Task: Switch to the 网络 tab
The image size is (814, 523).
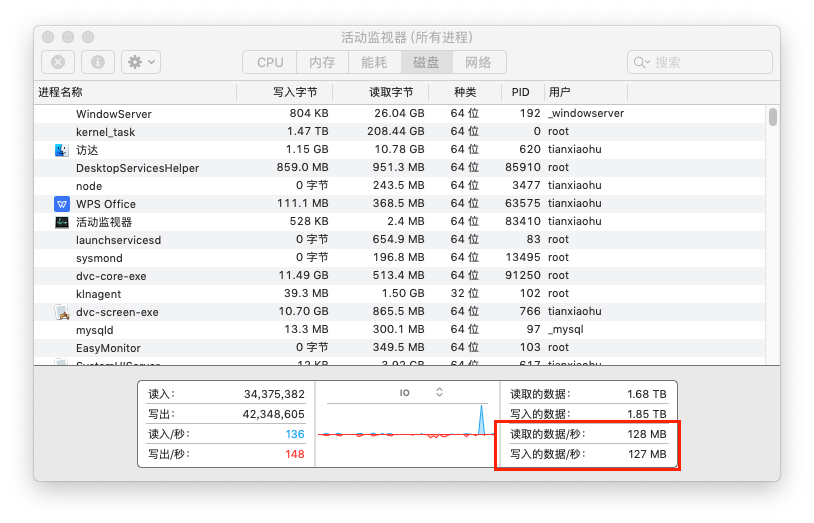Action: tap(479, 62)
